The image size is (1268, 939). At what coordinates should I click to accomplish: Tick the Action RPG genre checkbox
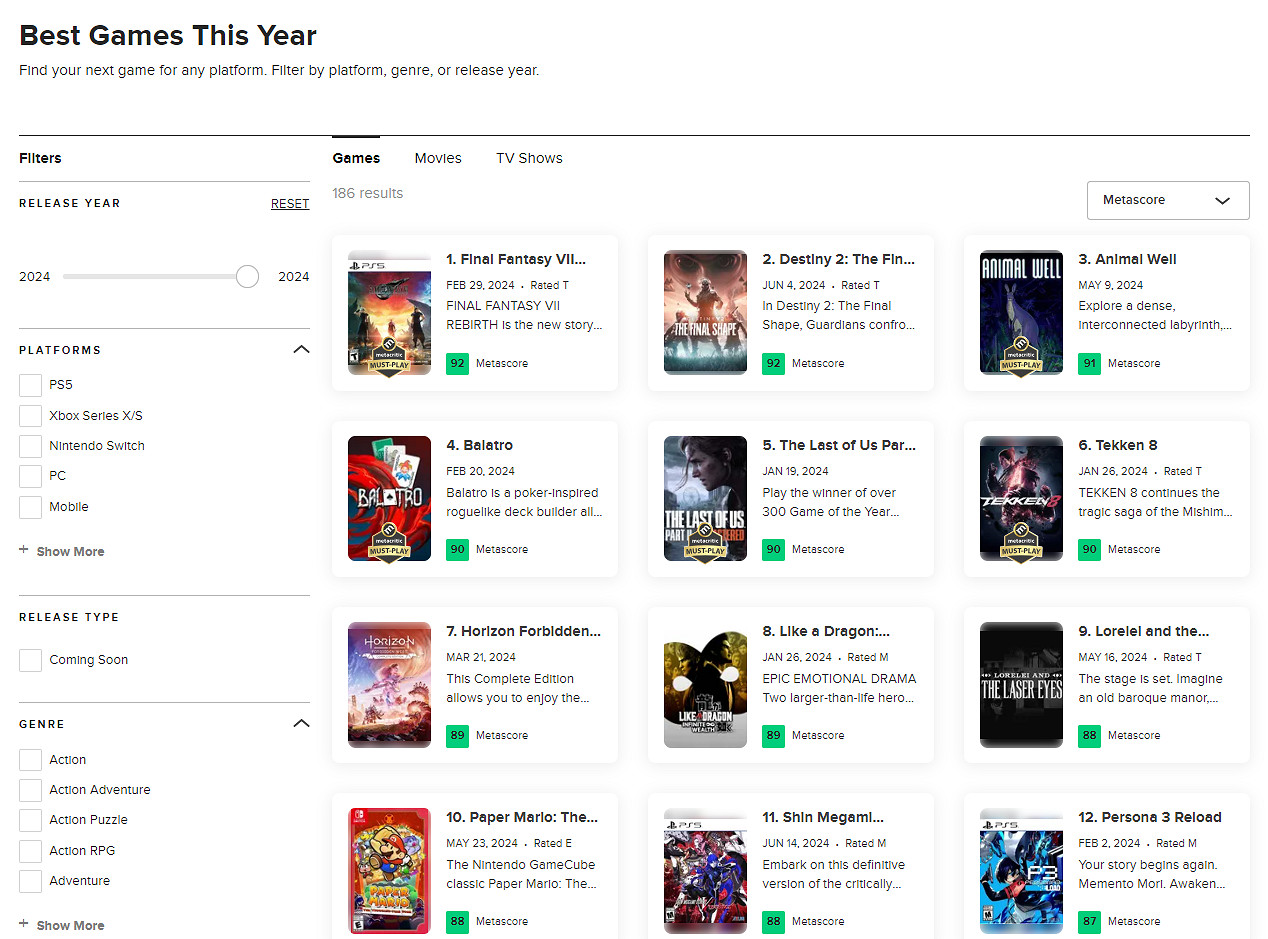point(31,851)
